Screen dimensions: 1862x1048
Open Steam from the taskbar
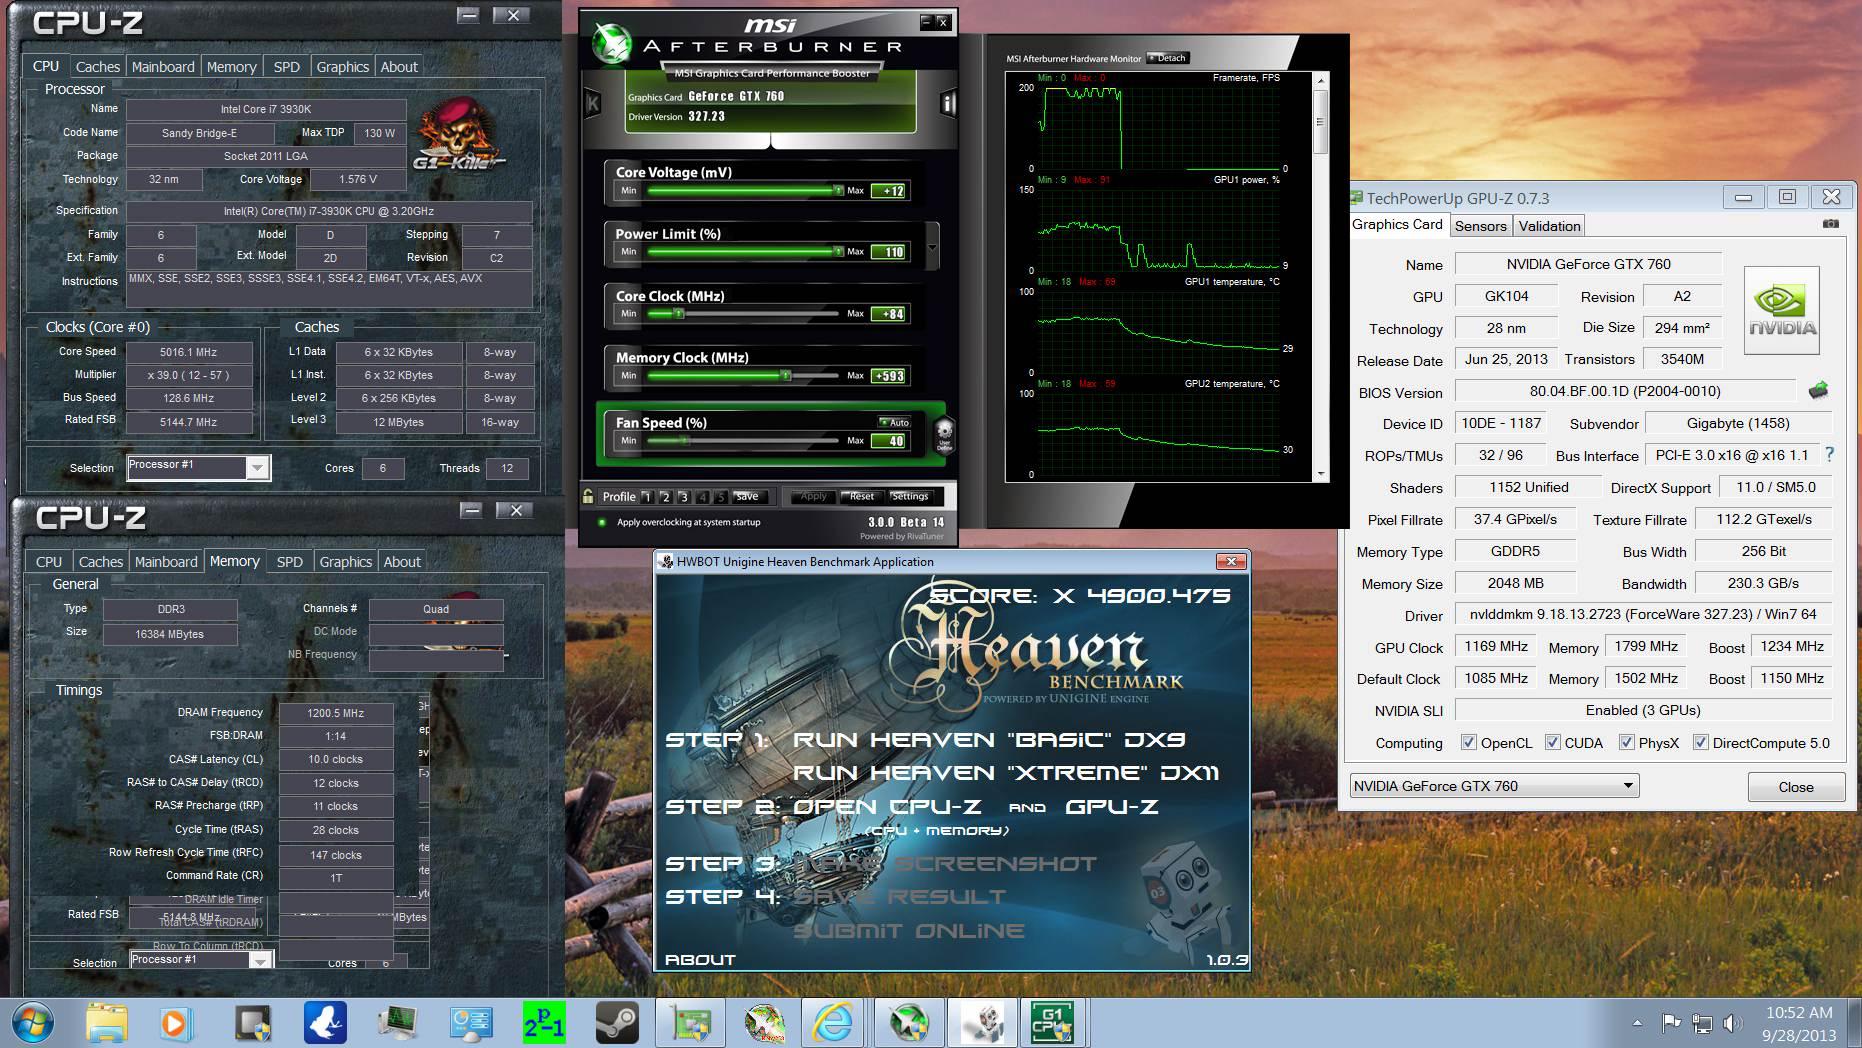pos(616,1023)
